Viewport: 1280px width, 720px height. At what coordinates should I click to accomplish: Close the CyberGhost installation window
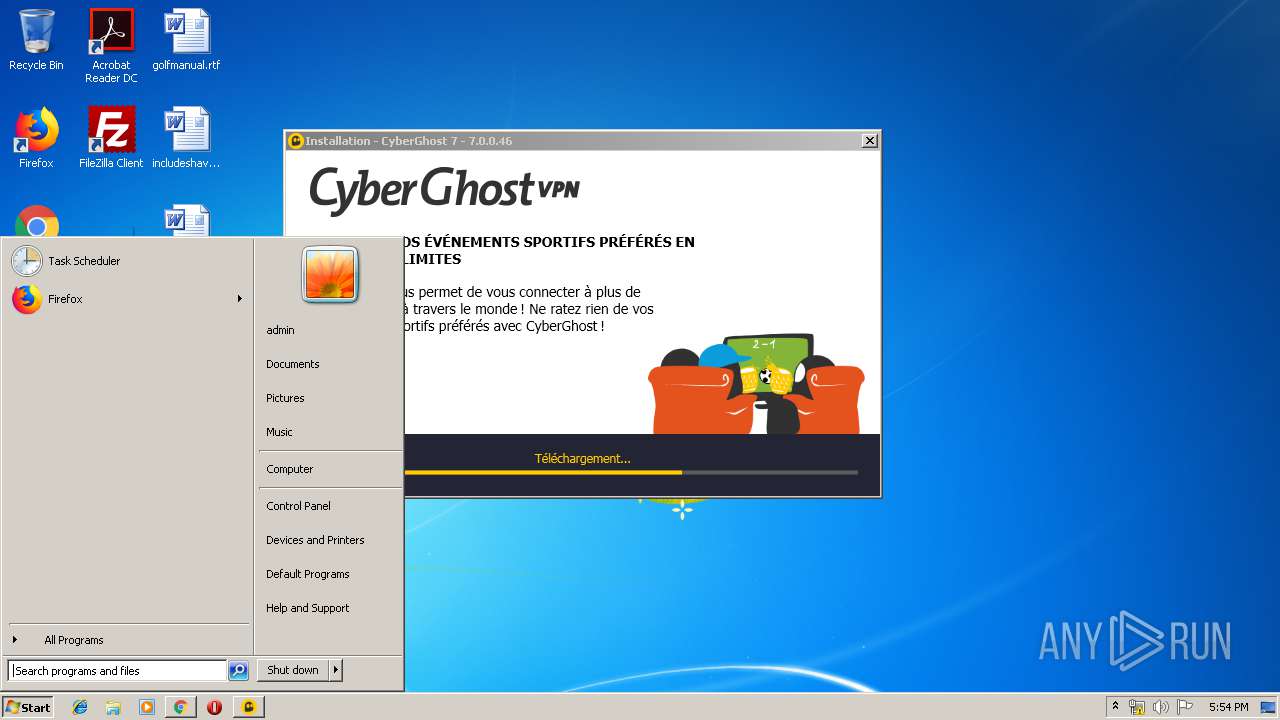[870, 141]
